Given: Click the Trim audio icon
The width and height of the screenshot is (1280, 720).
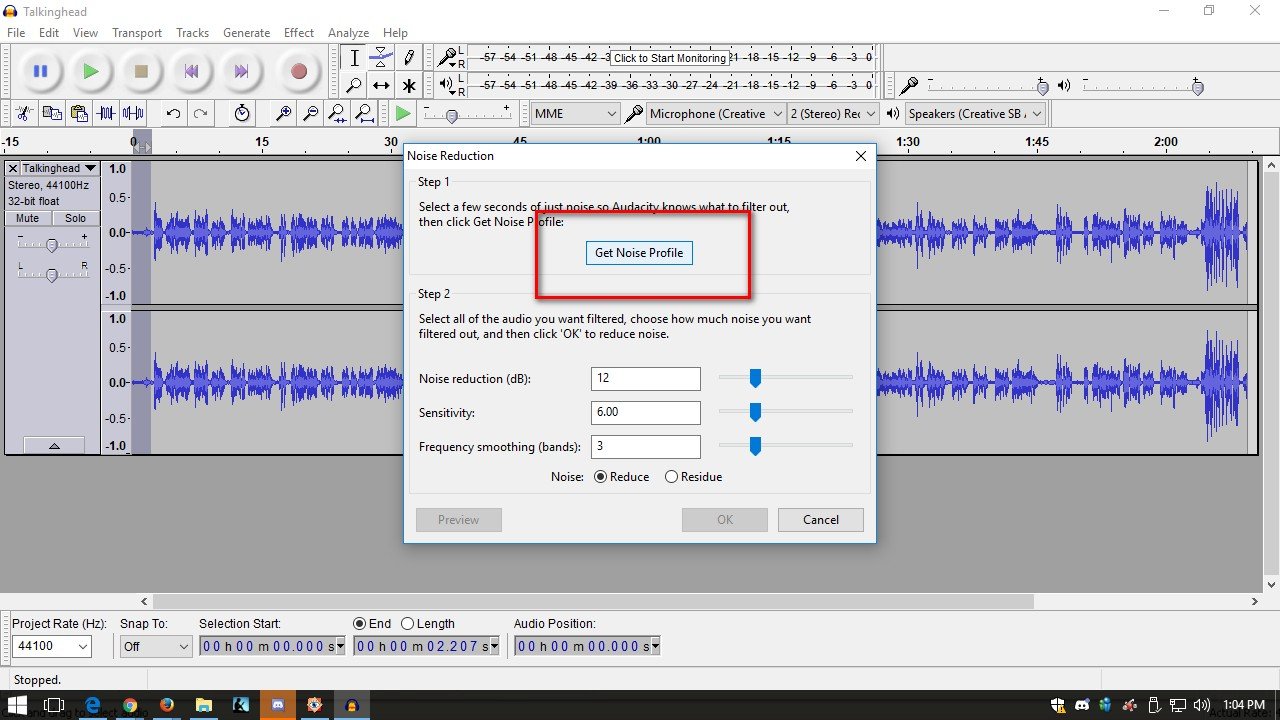Looking at the screenshot, I should tap(106, 113).
